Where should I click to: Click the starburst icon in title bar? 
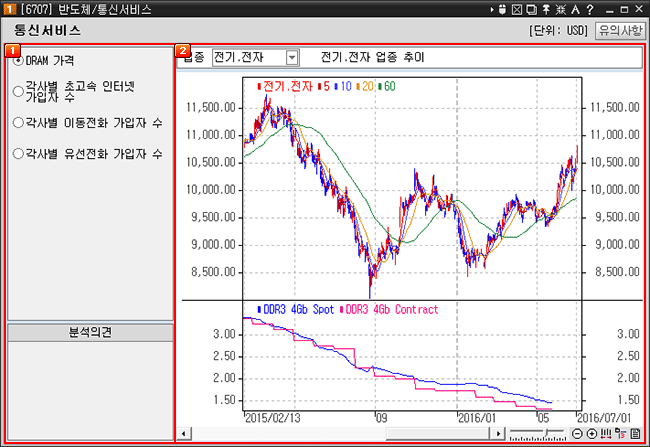pos(560,9)
